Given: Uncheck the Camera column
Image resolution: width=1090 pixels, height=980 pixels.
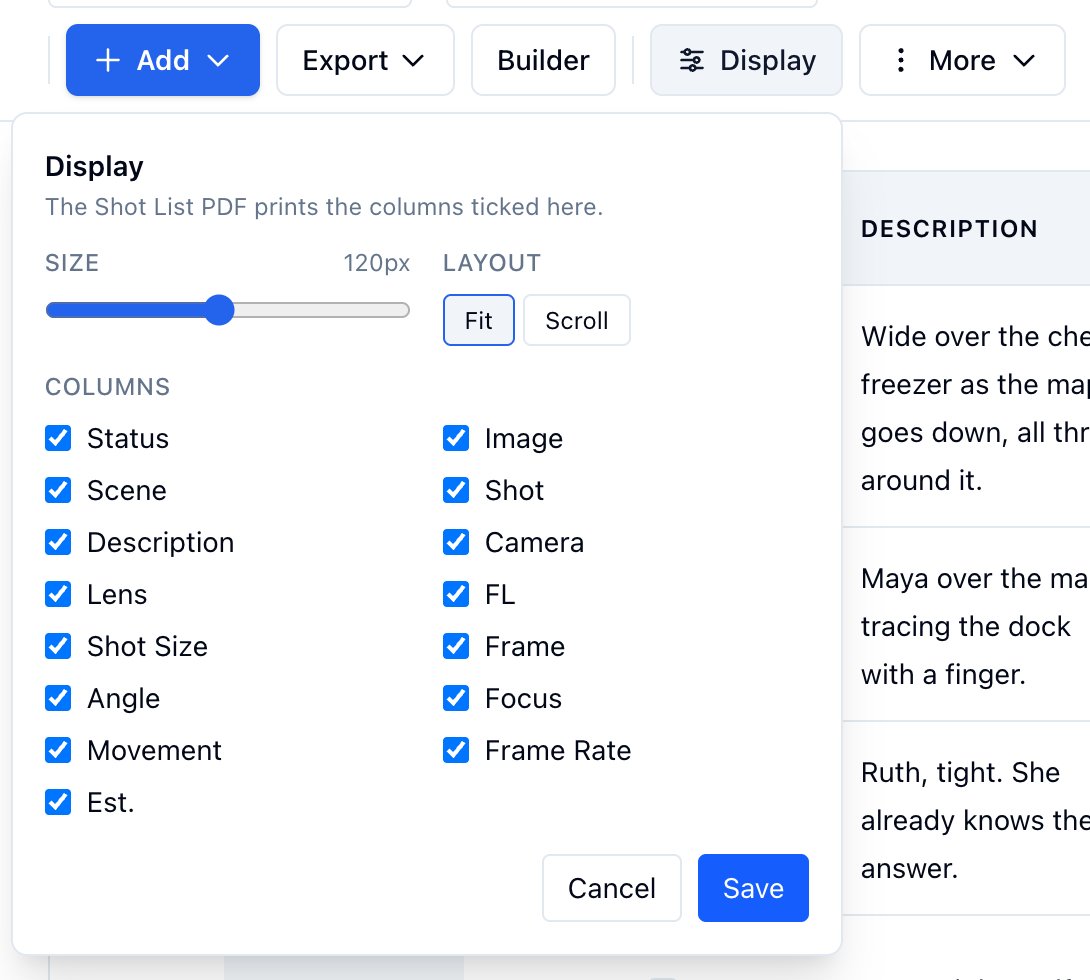Looking at the screenshot, I should tap(456, 543).
